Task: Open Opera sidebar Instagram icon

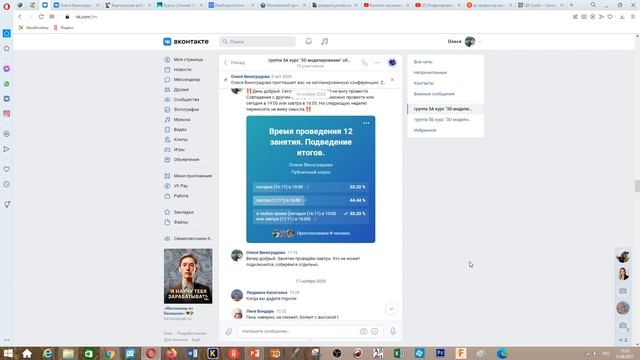Action: [x=7, y=114]
